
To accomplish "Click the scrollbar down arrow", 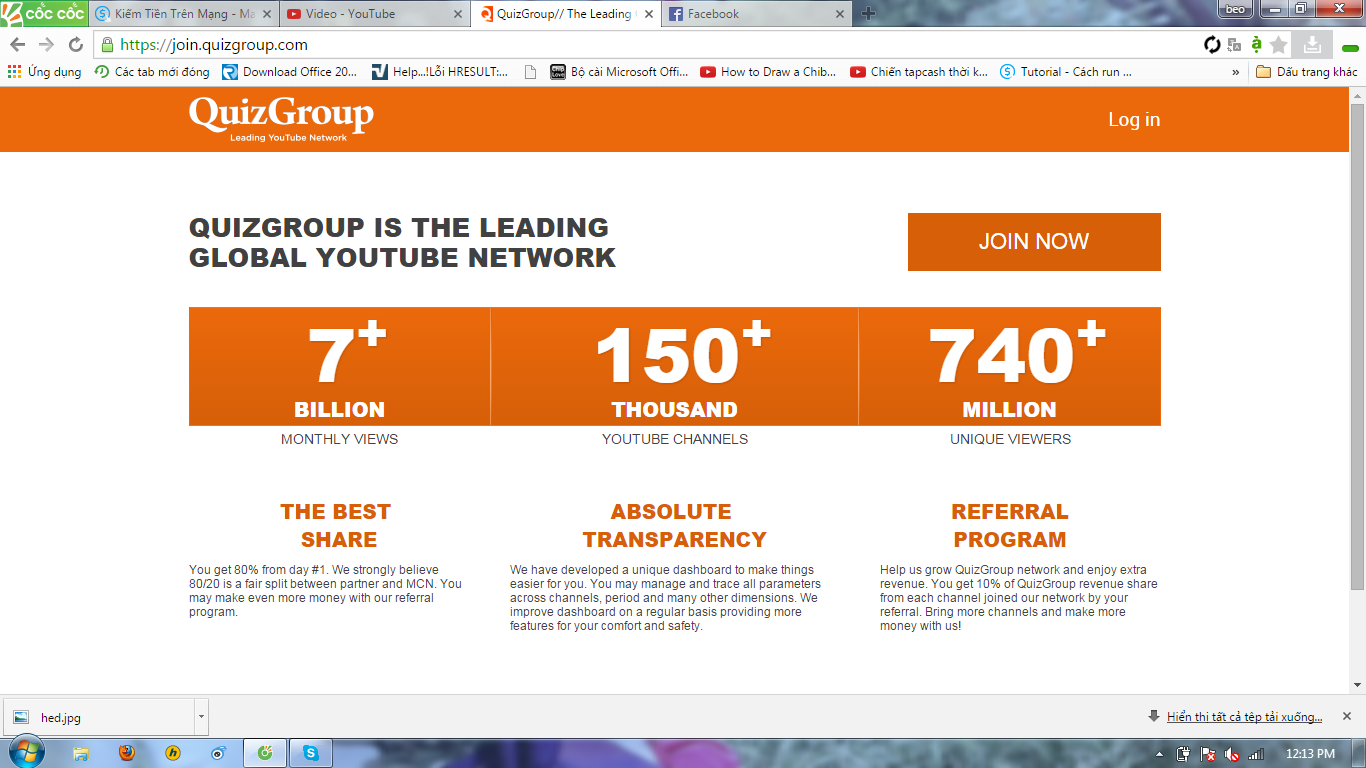I will pos(1357,685).
